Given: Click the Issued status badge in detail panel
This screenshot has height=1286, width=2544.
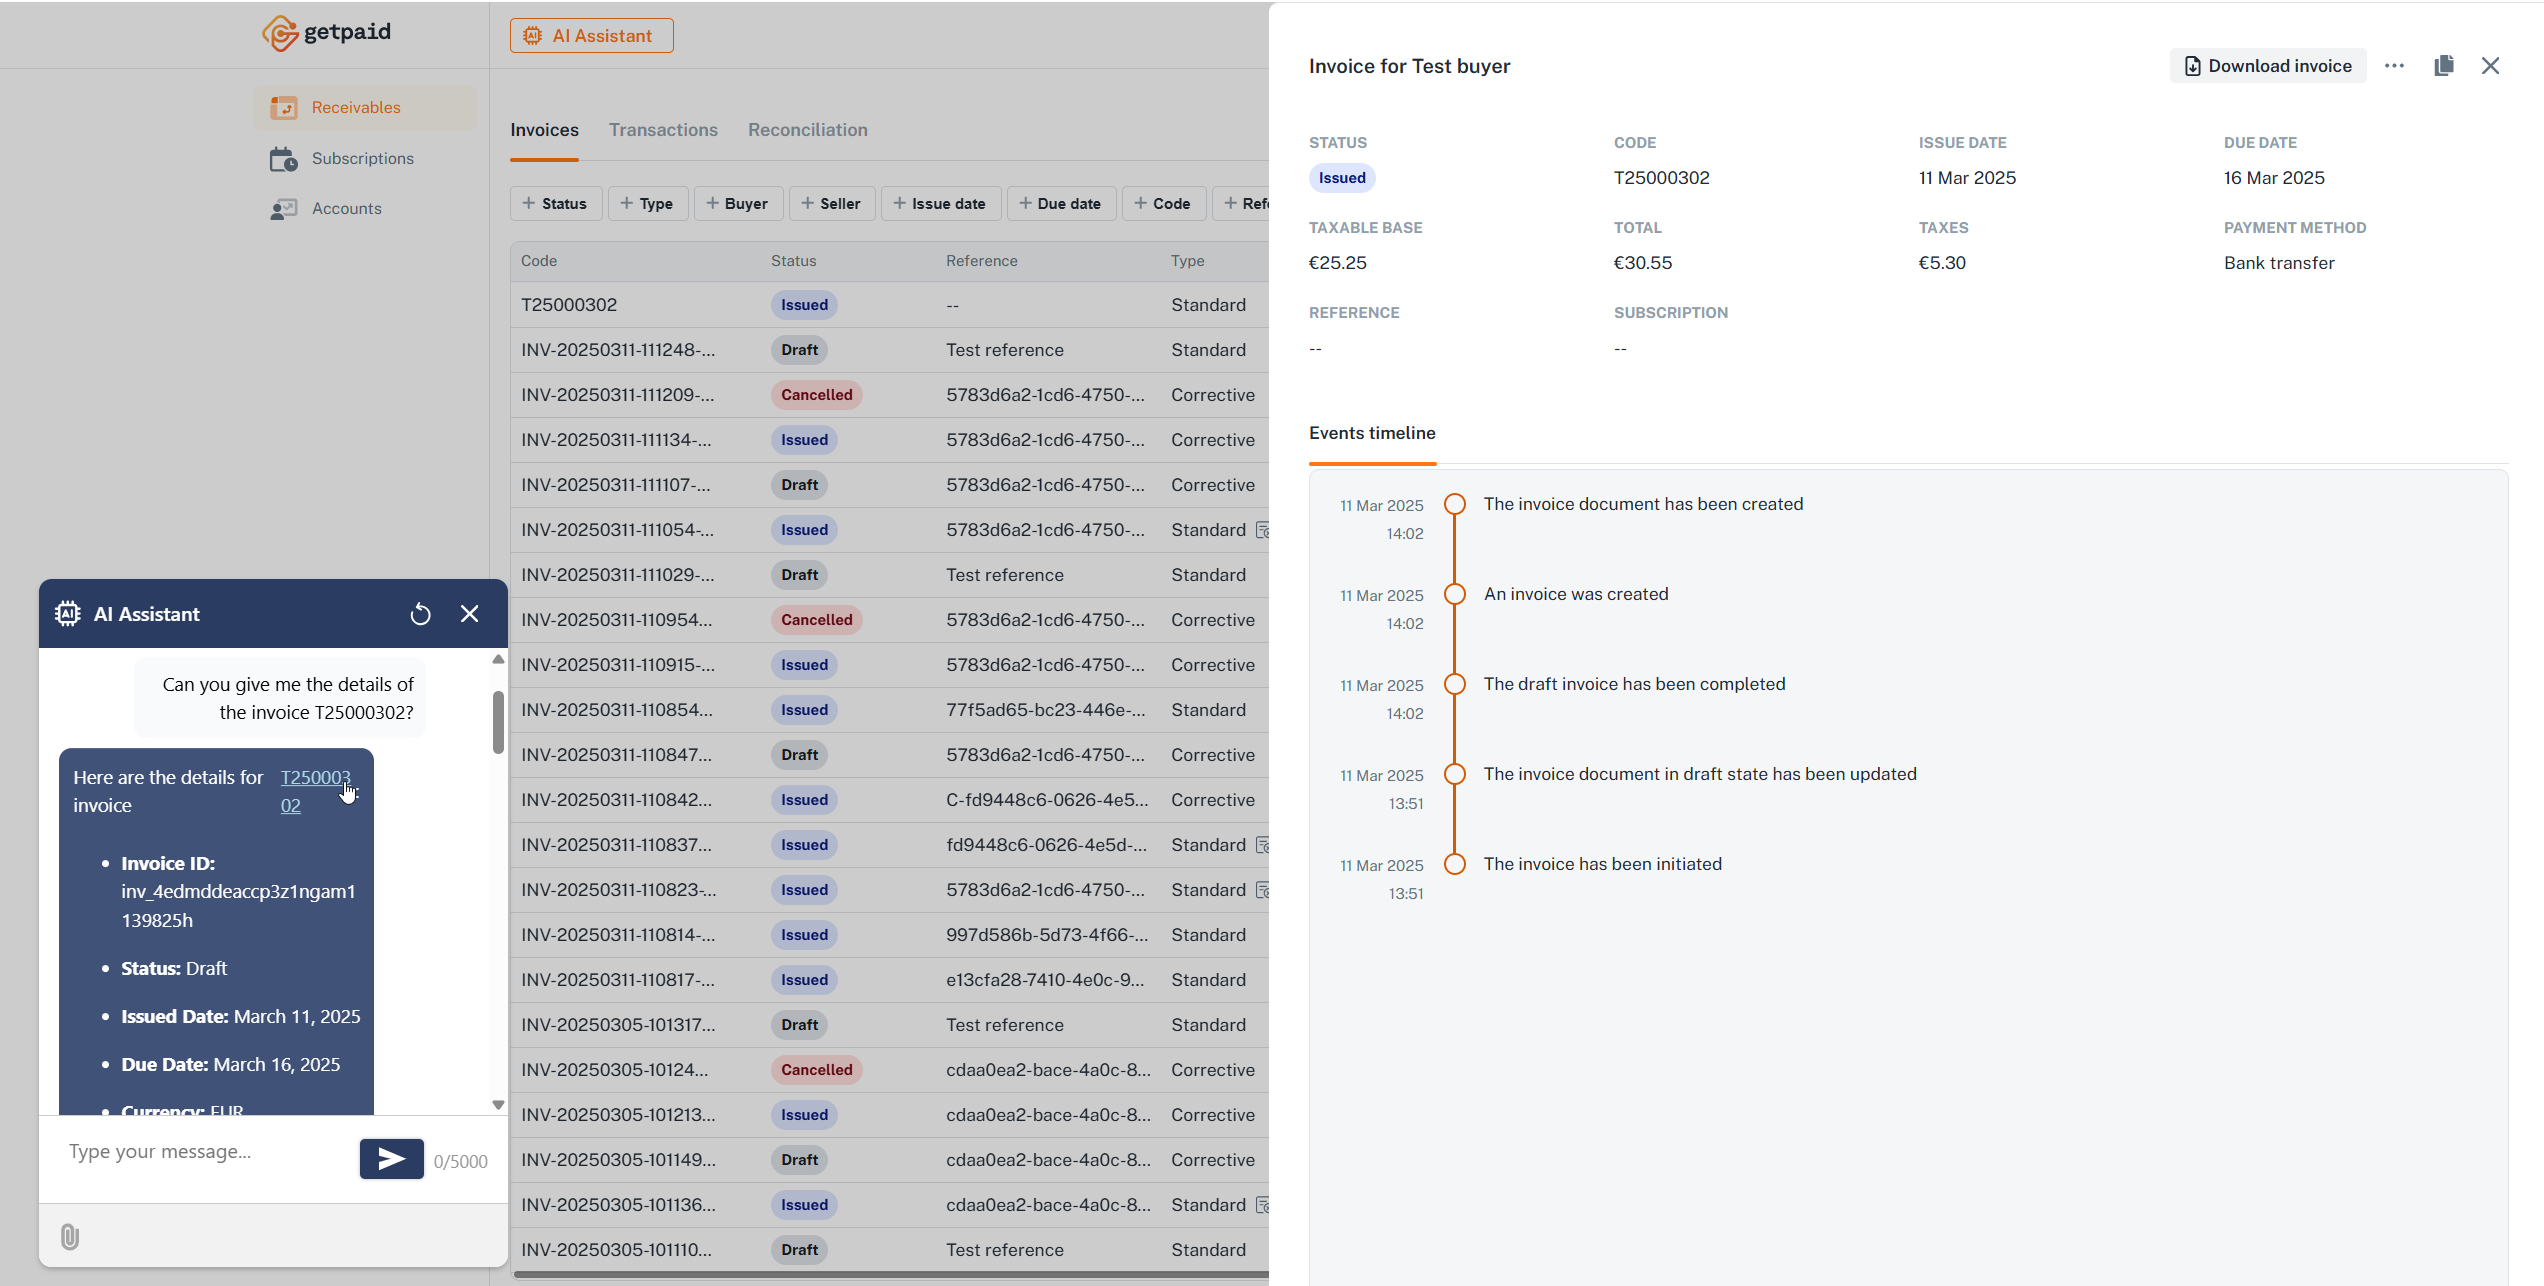Looking at the screenshot, I should pyautogui.click(x=1342, y=178).
